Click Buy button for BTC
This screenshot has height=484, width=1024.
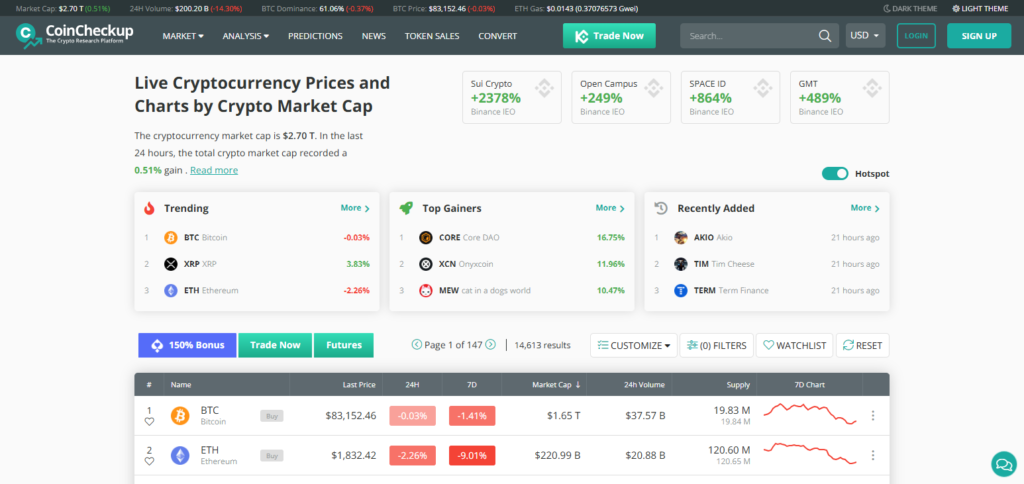point(272,415)
